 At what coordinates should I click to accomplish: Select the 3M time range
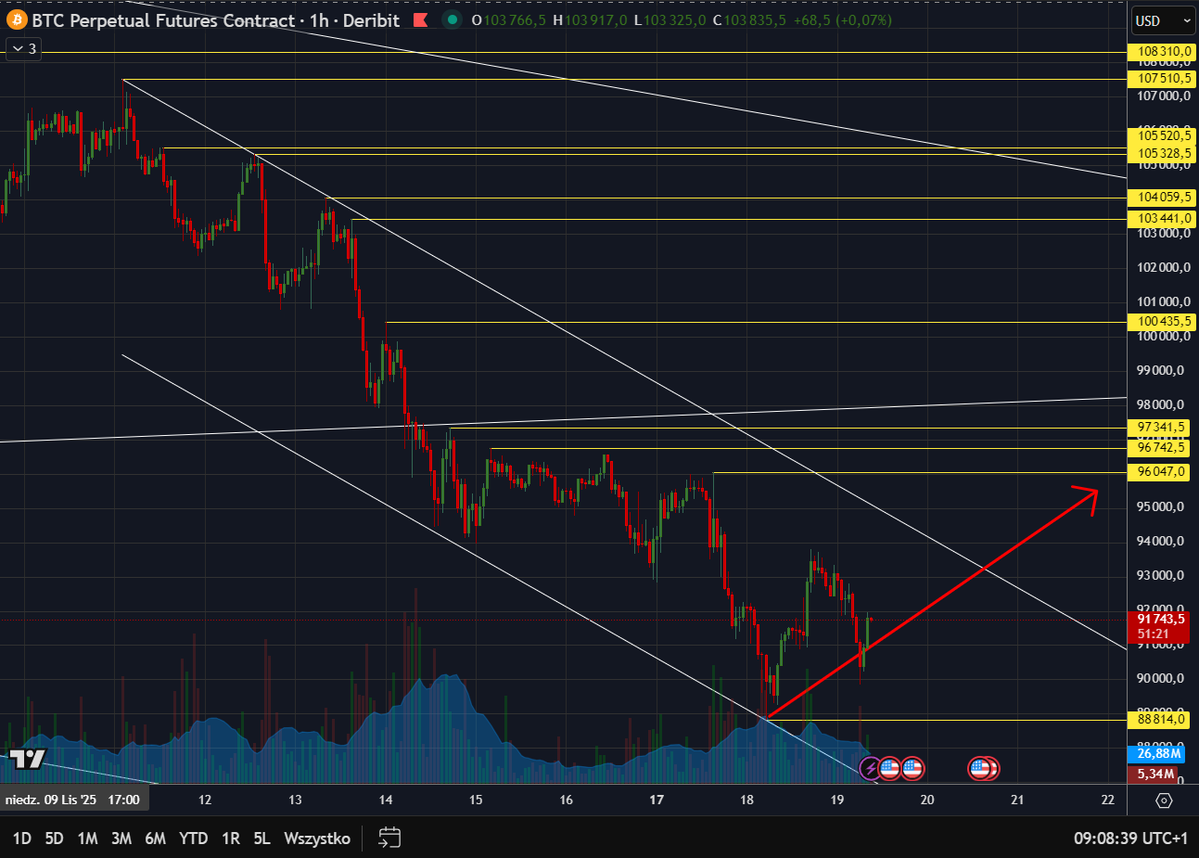point(122,838)
